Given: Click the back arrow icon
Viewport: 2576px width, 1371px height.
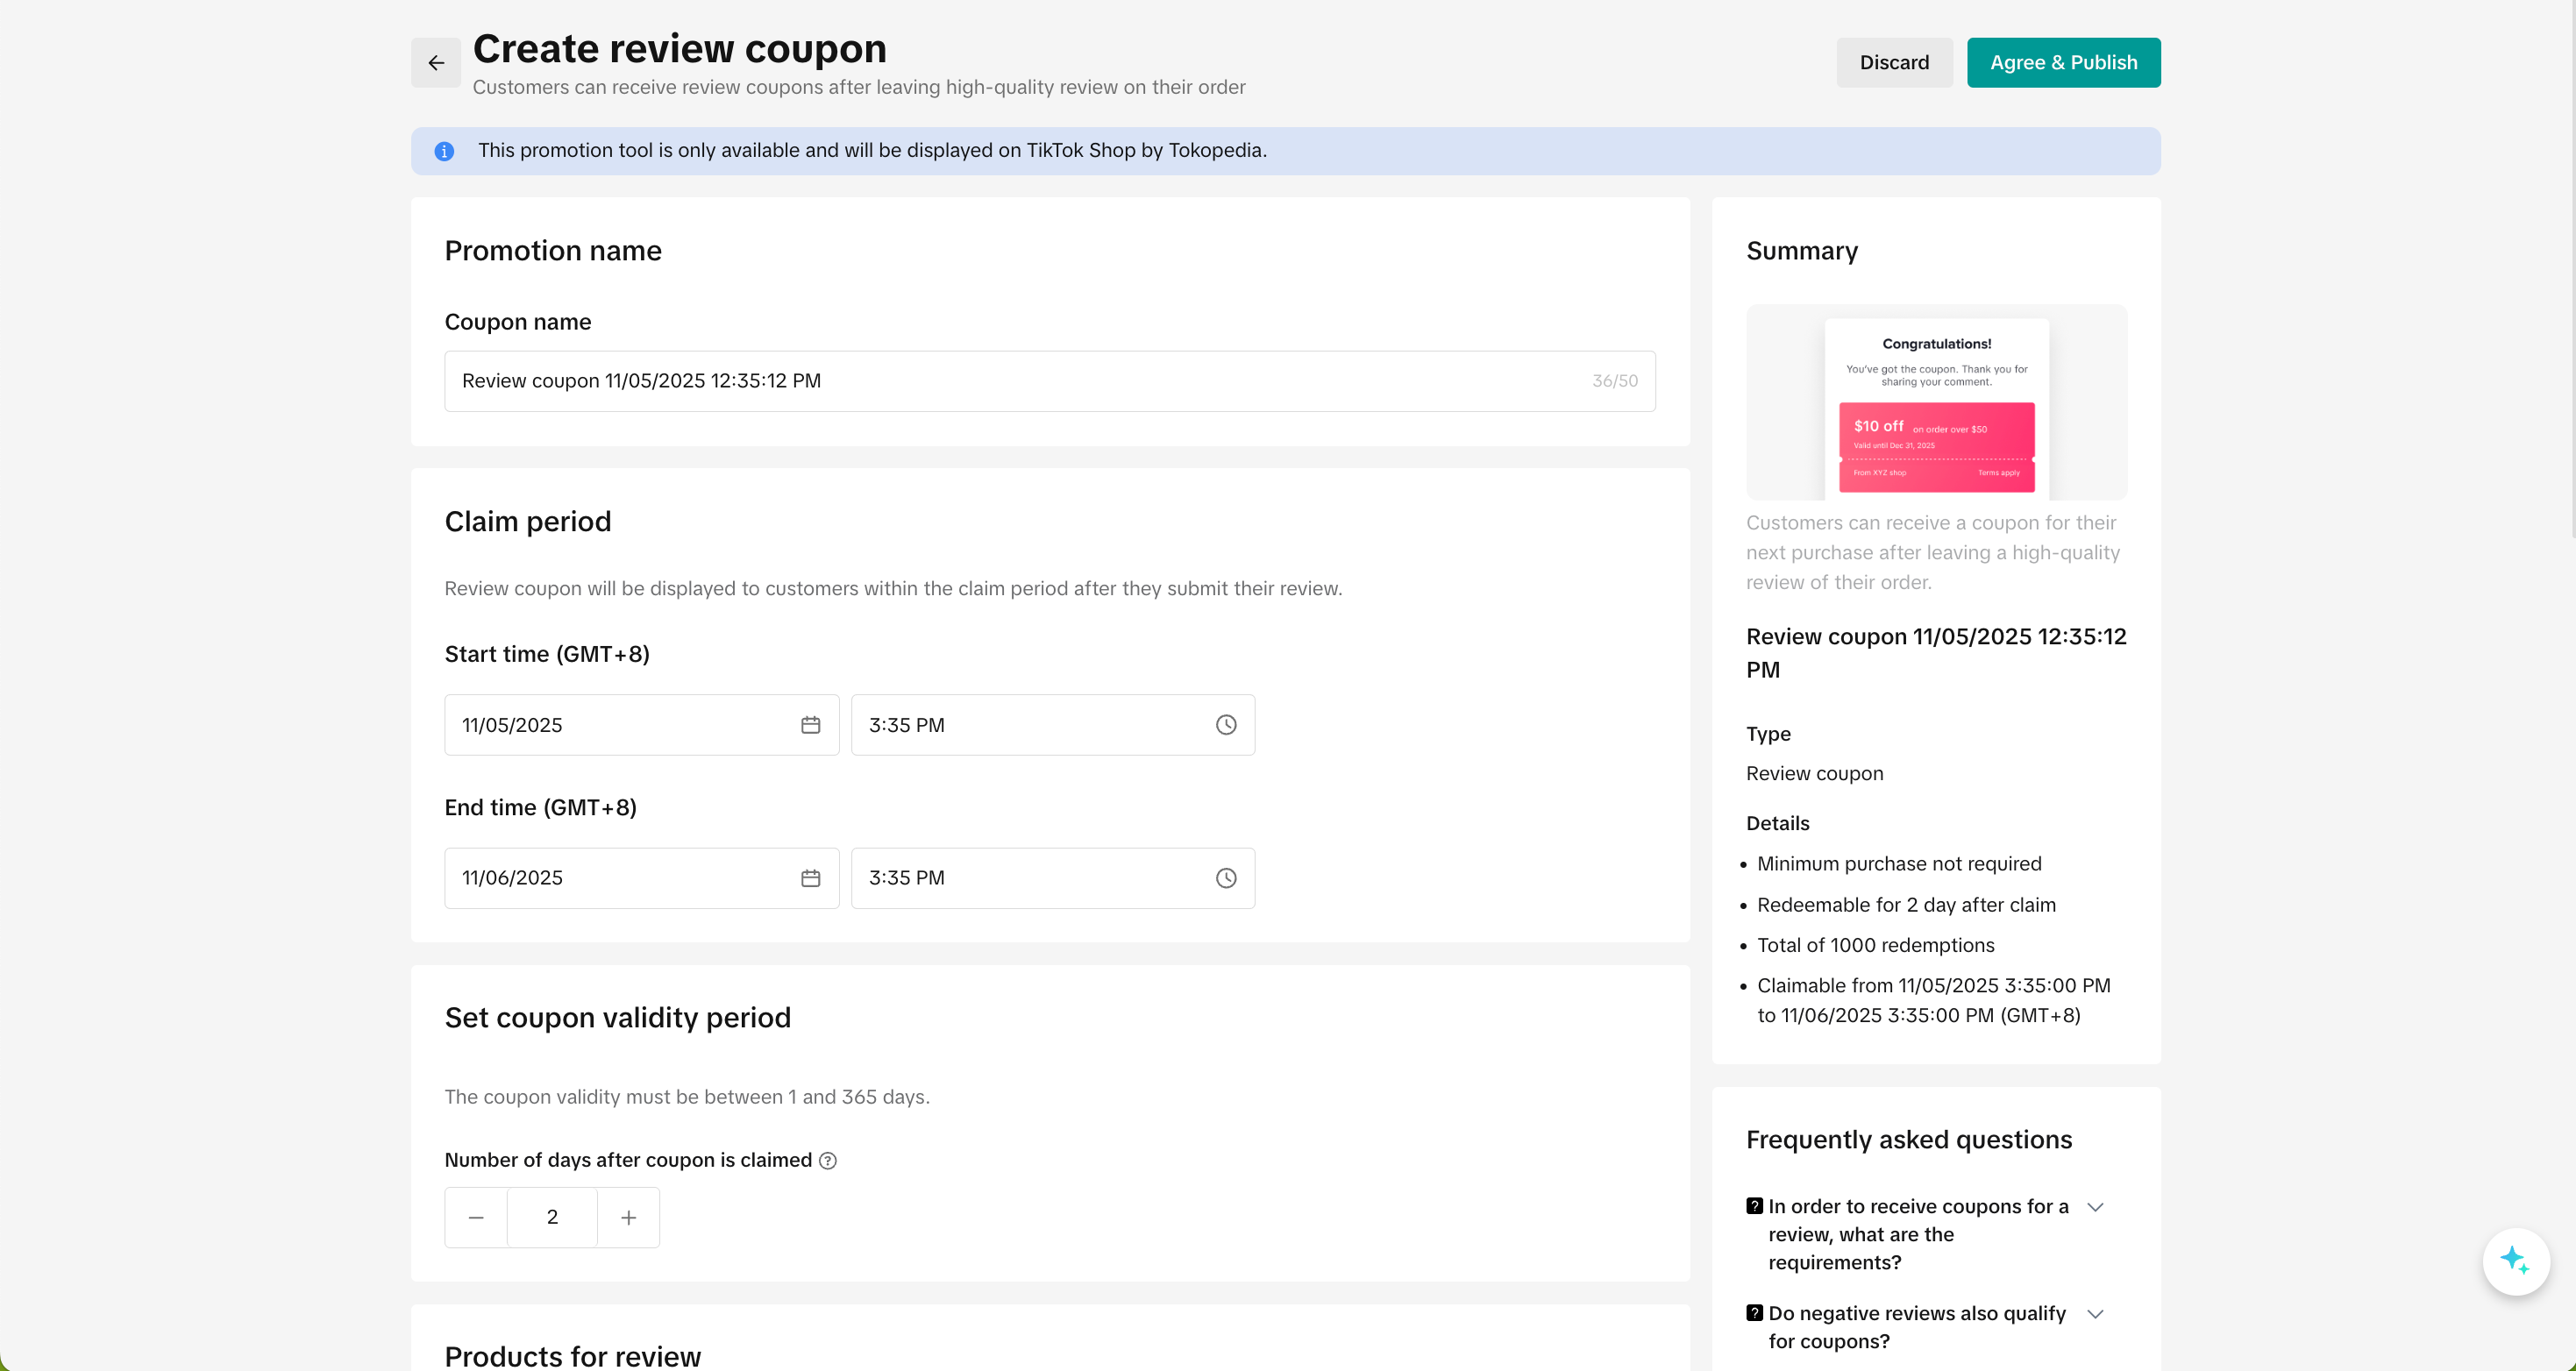Looking at the screenshot, I should click(x=436, y=63).
